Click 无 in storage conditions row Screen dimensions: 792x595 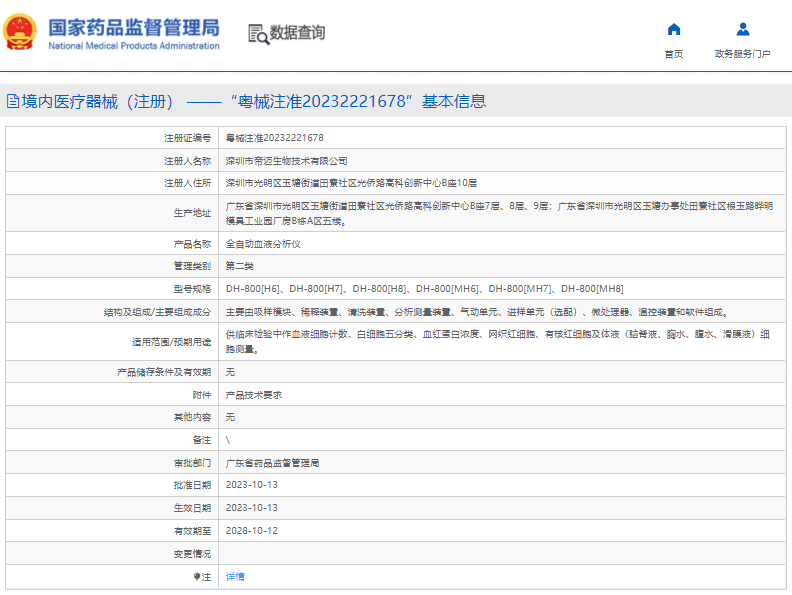230,372
